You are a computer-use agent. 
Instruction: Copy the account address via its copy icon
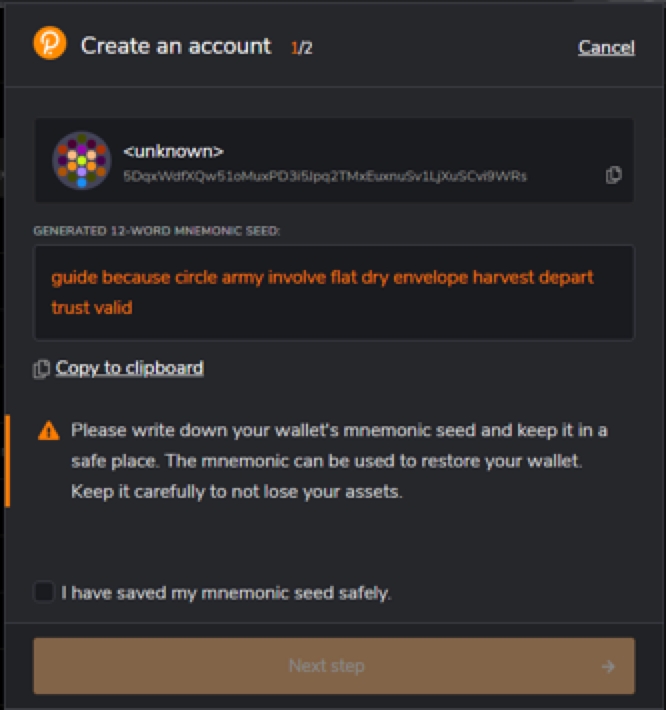pos(613,175)
